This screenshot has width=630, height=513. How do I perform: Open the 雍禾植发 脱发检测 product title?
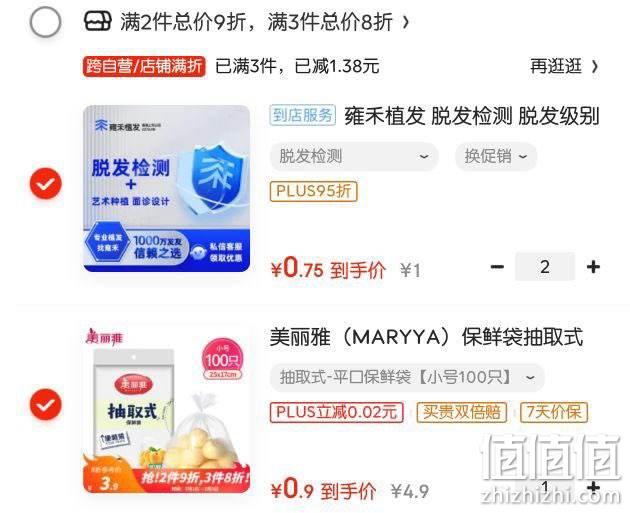pos(471,116)
